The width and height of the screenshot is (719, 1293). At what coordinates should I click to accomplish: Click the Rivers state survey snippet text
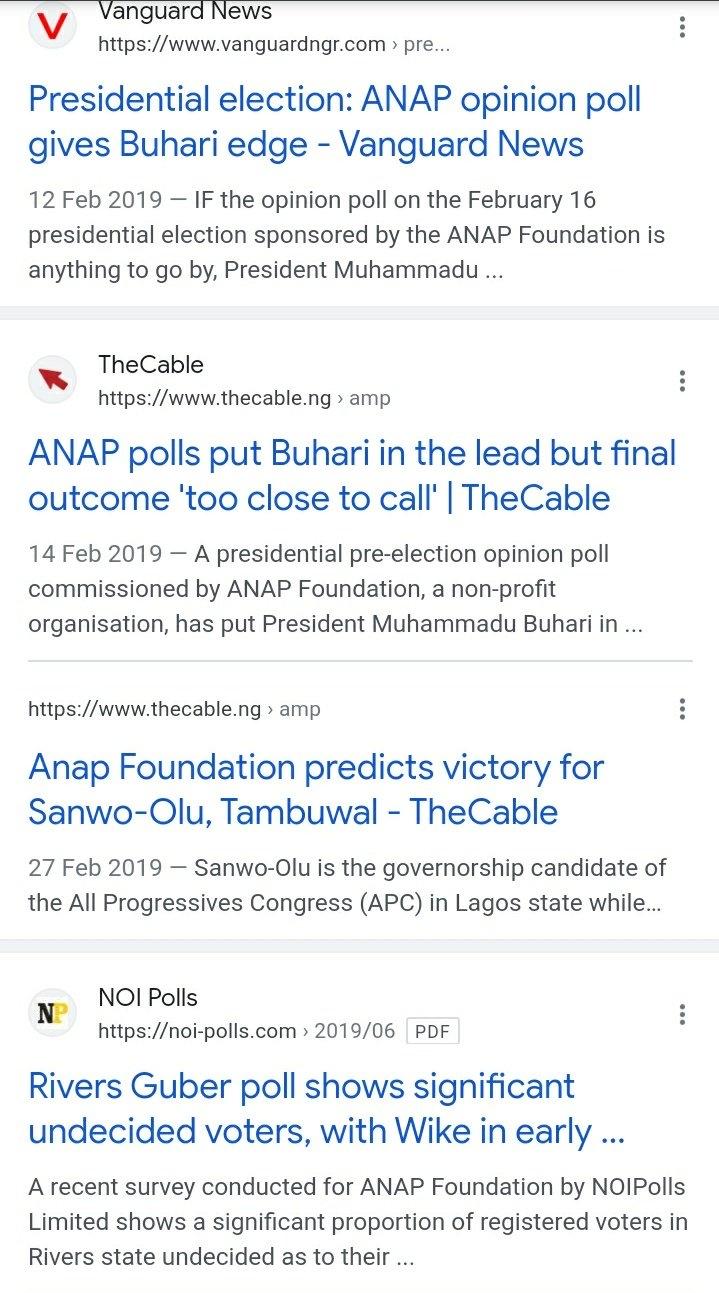coord(356,1222)
